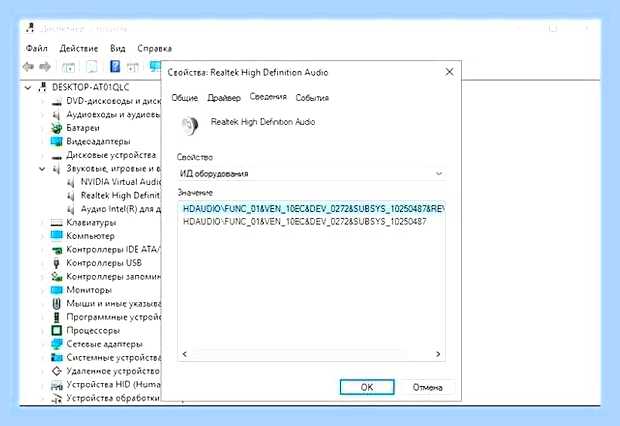Click the right scroll arrow in value list
The image size is (620, 426).
[x=438, y=354]
